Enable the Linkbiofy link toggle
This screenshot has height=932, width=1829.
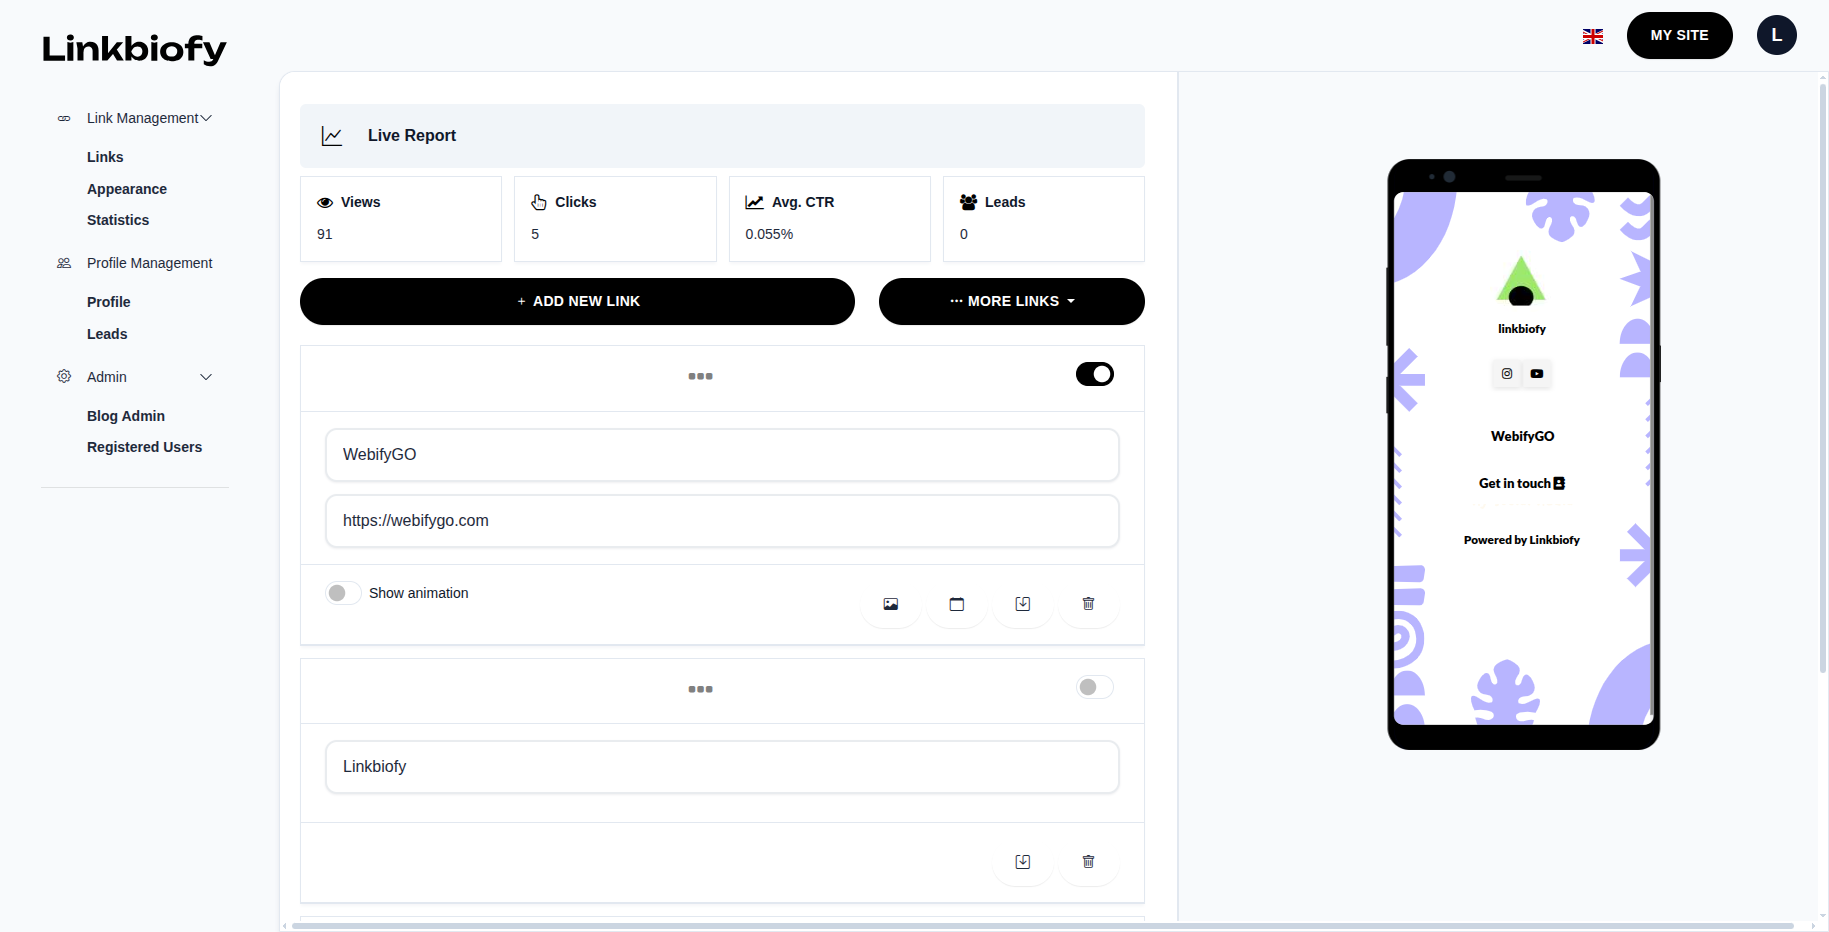click(1095, 687)
